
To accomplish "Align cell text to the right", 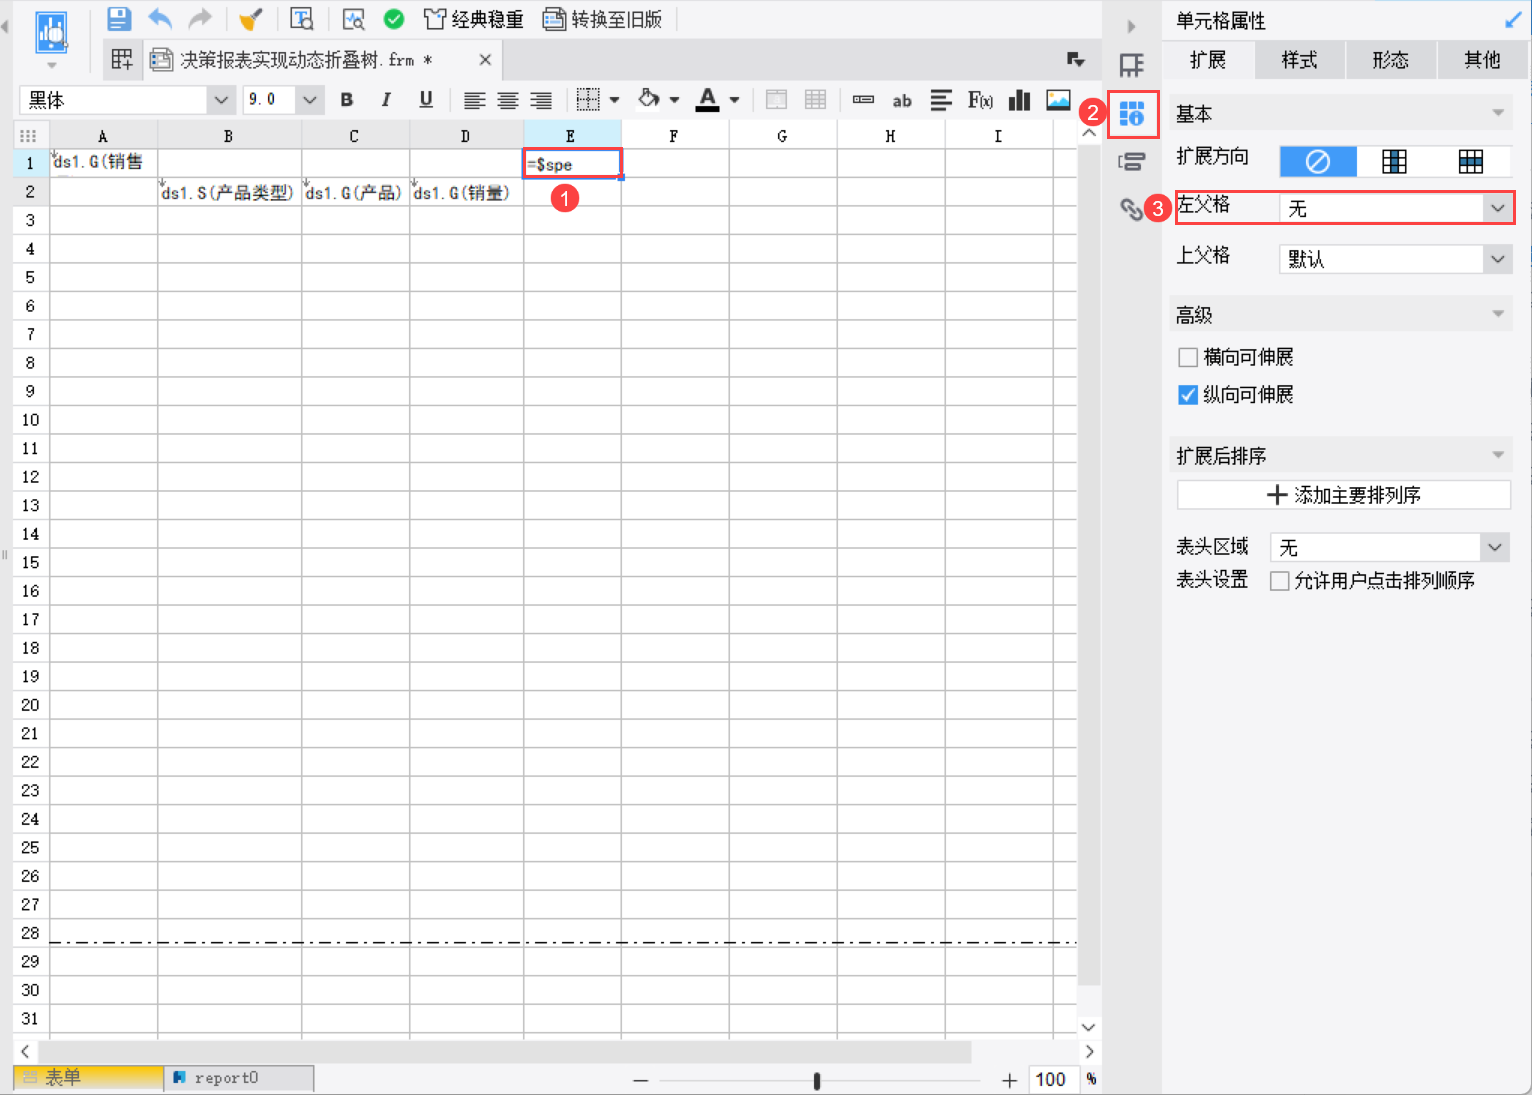I will coord(541,100).
